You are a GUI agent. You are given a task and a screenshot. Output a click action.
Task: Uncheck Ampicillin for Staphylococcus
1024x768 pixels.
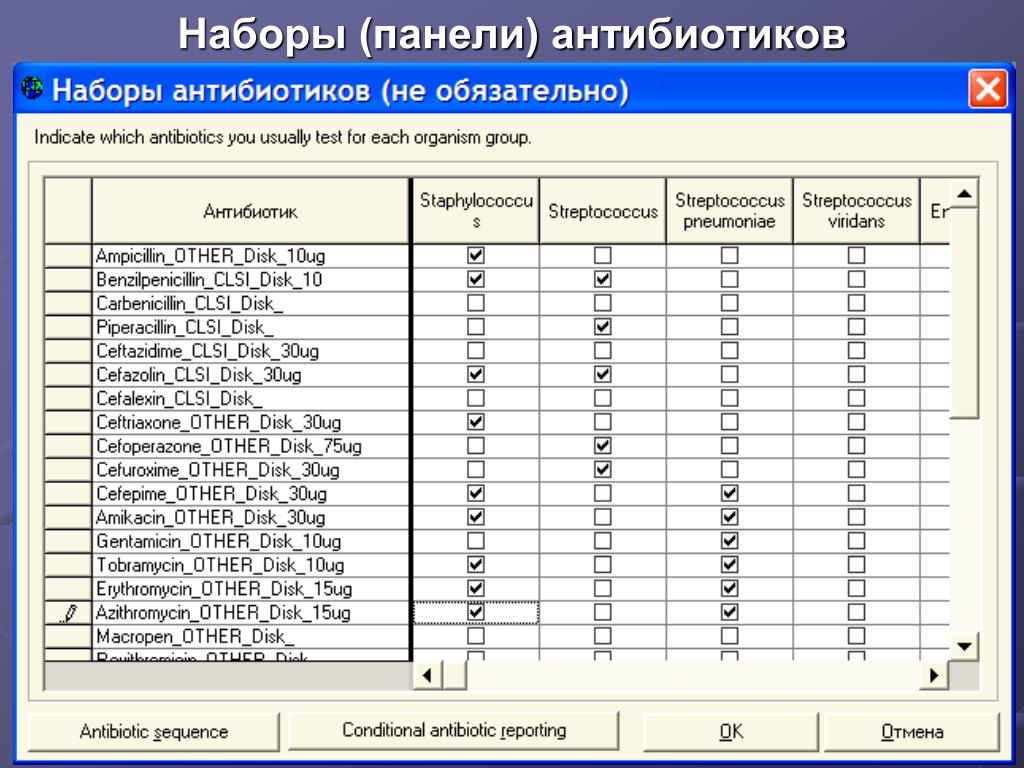[476, 255]
